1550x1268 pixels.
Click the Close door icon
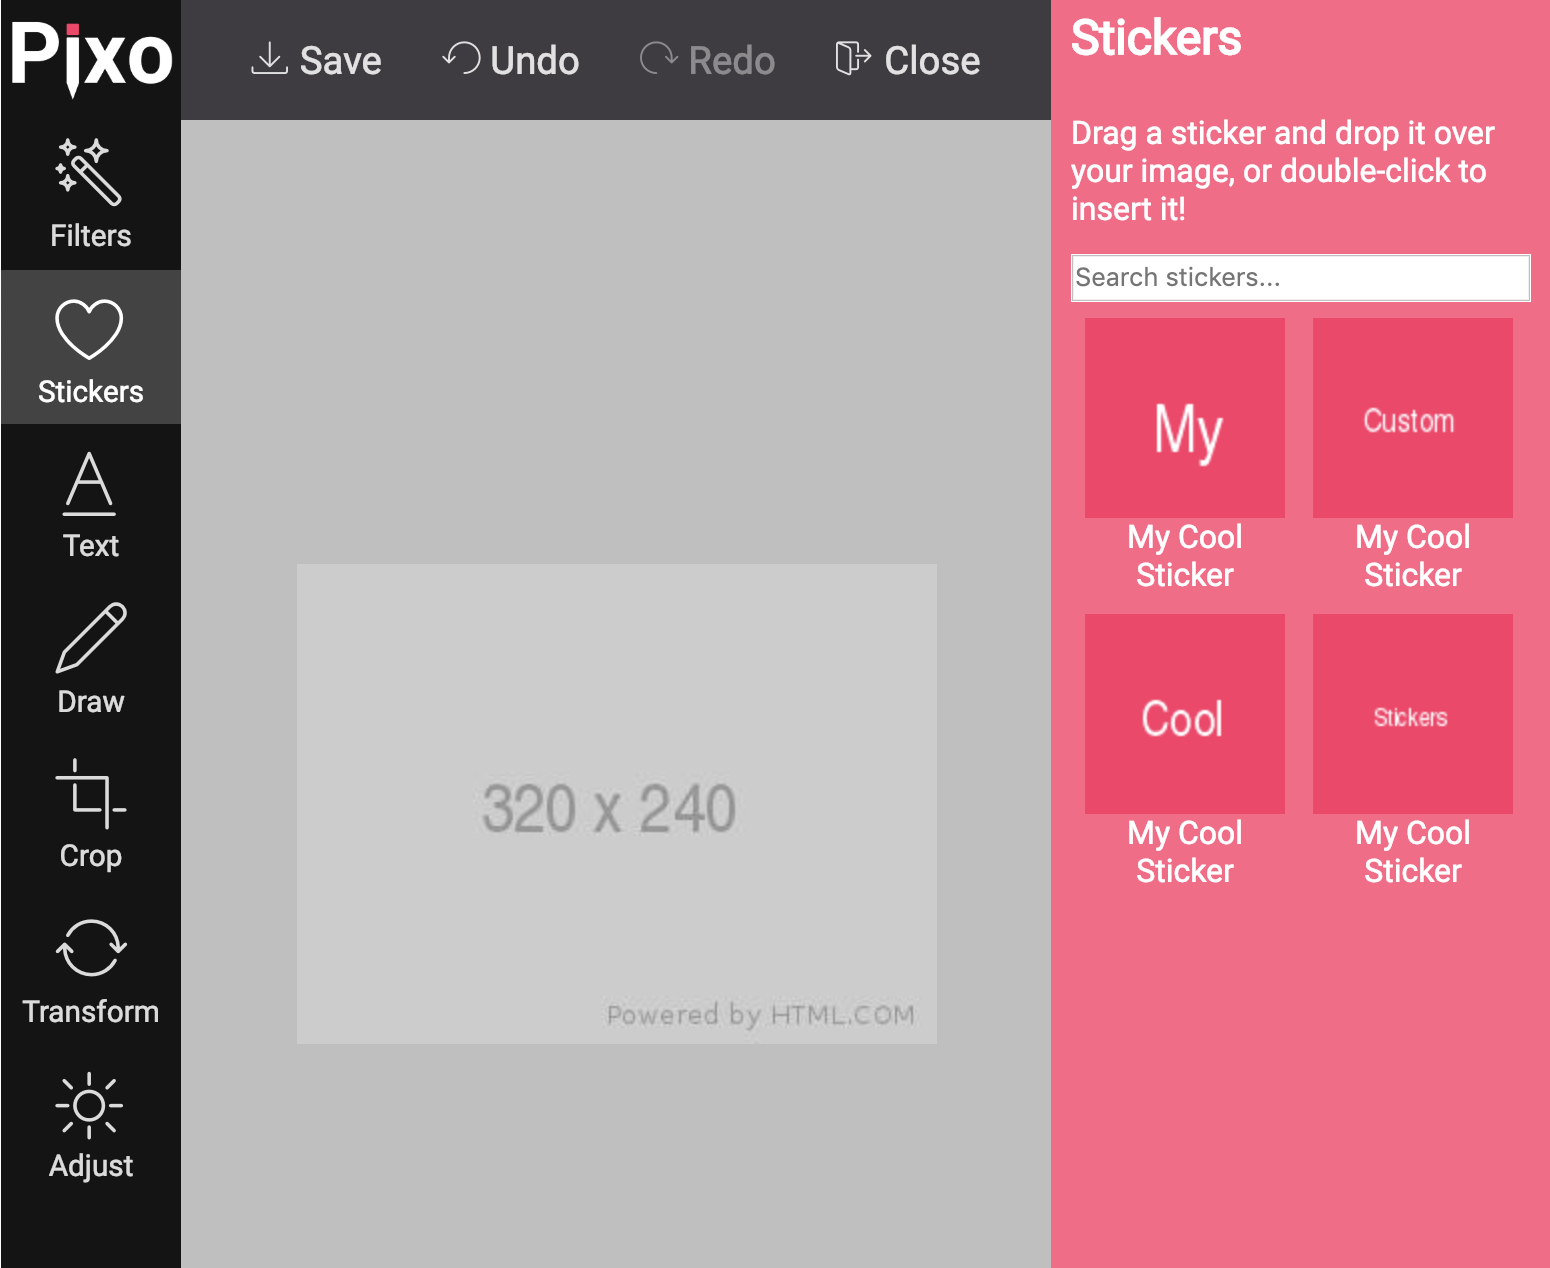tap(851, 58)
